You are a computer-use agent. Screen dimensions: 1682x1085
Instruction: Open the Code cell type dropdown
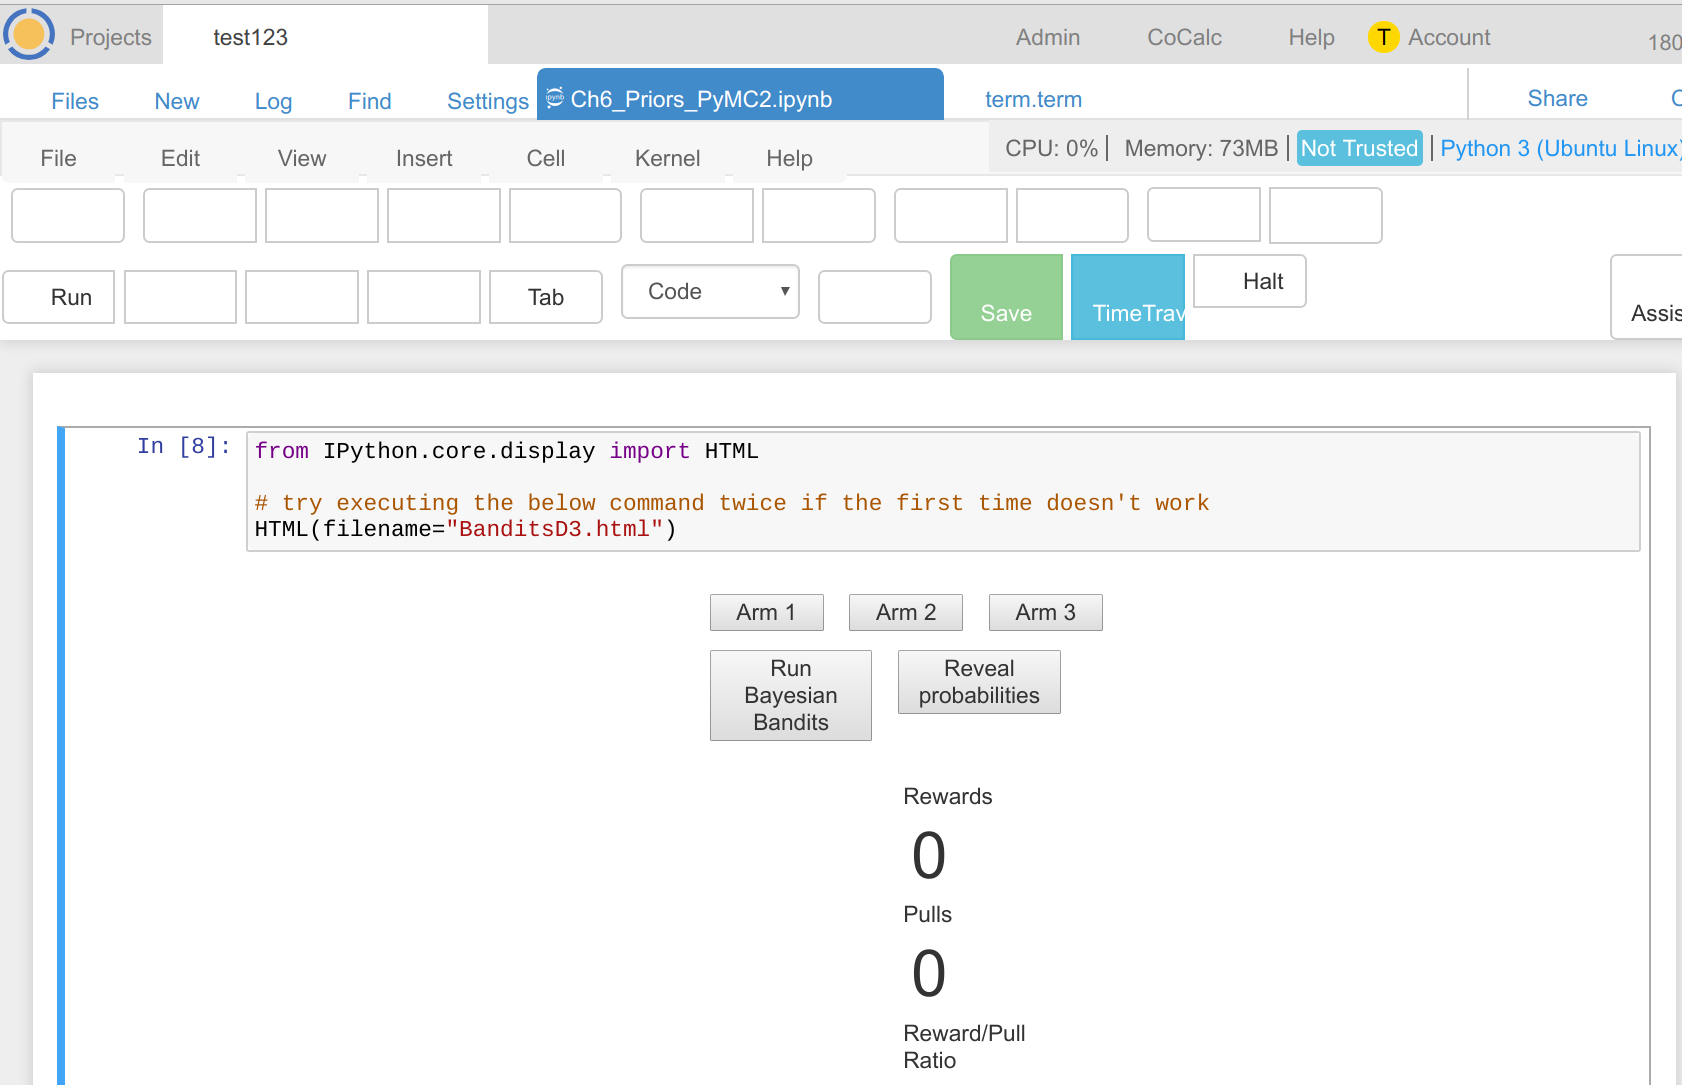(710, 291)
